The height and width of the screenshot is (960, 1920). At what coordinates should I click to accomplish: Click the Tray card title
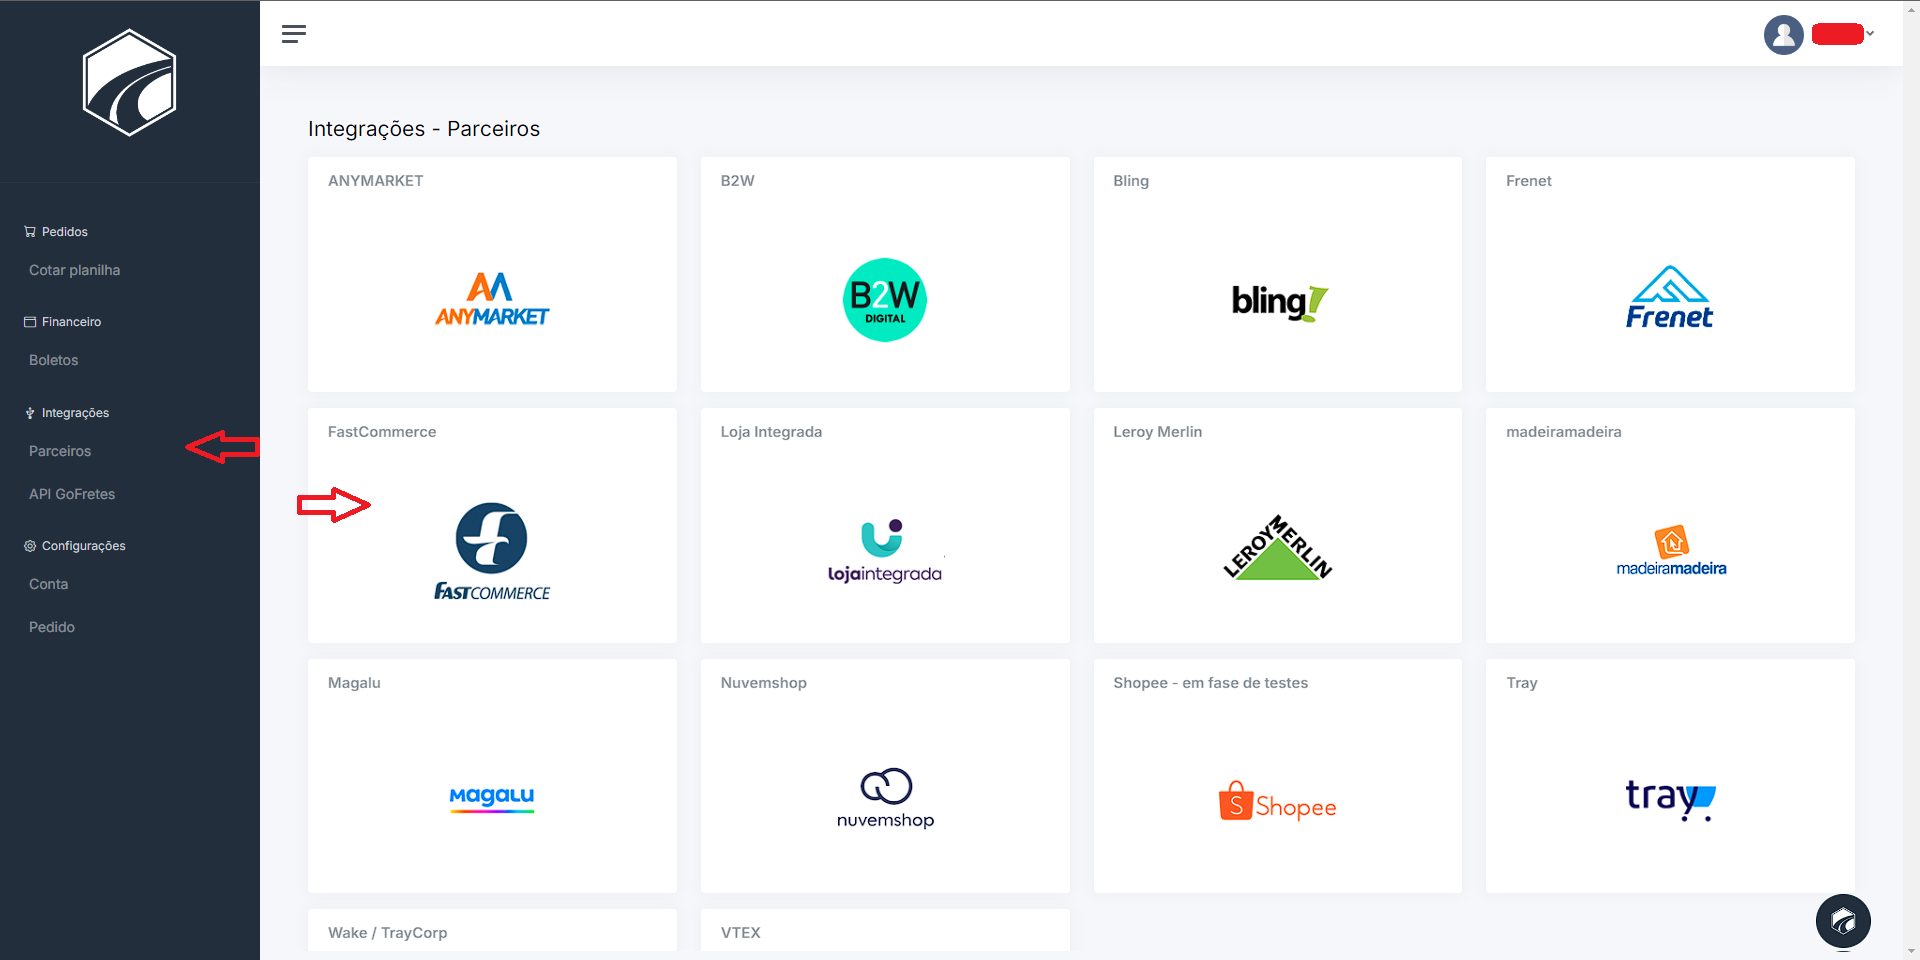click(1522, 683)
